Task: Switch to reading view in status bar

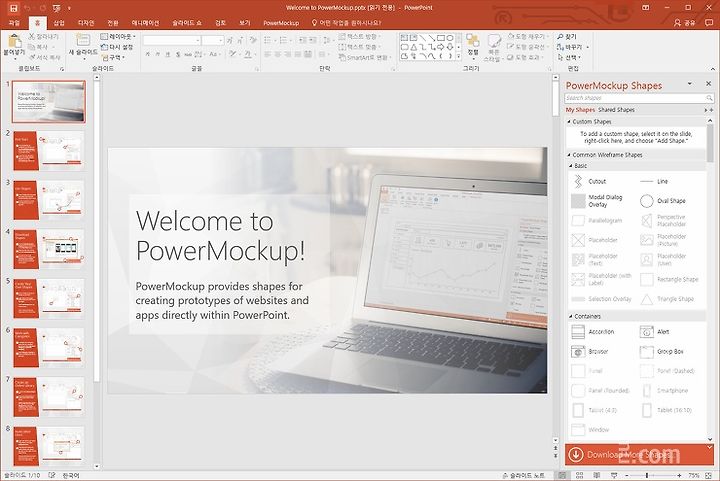Action: pos(596,475)
